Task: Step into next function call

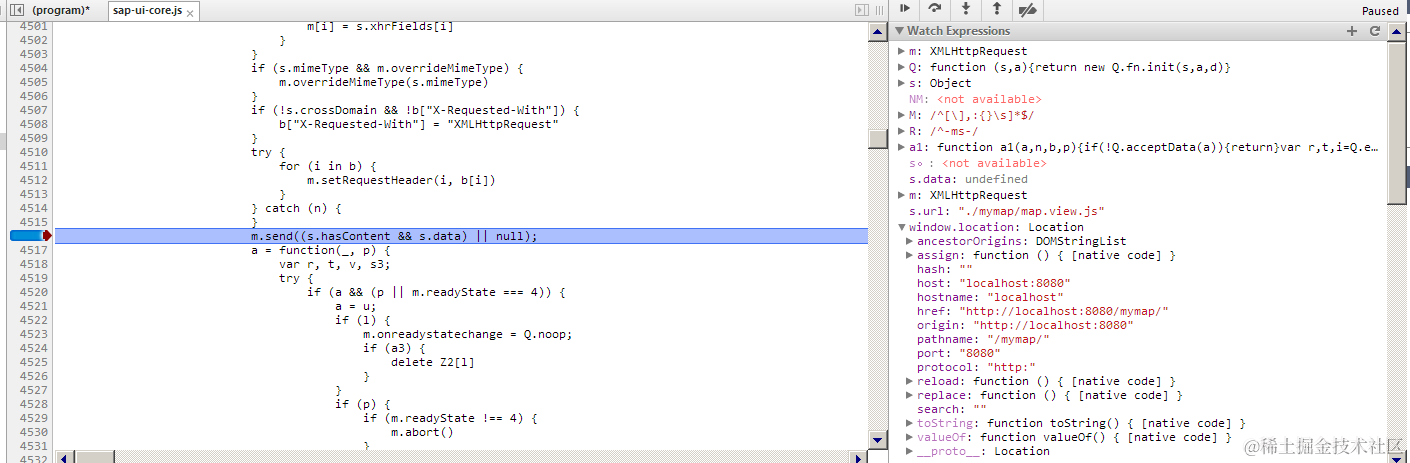Action: tap(966, 9)
